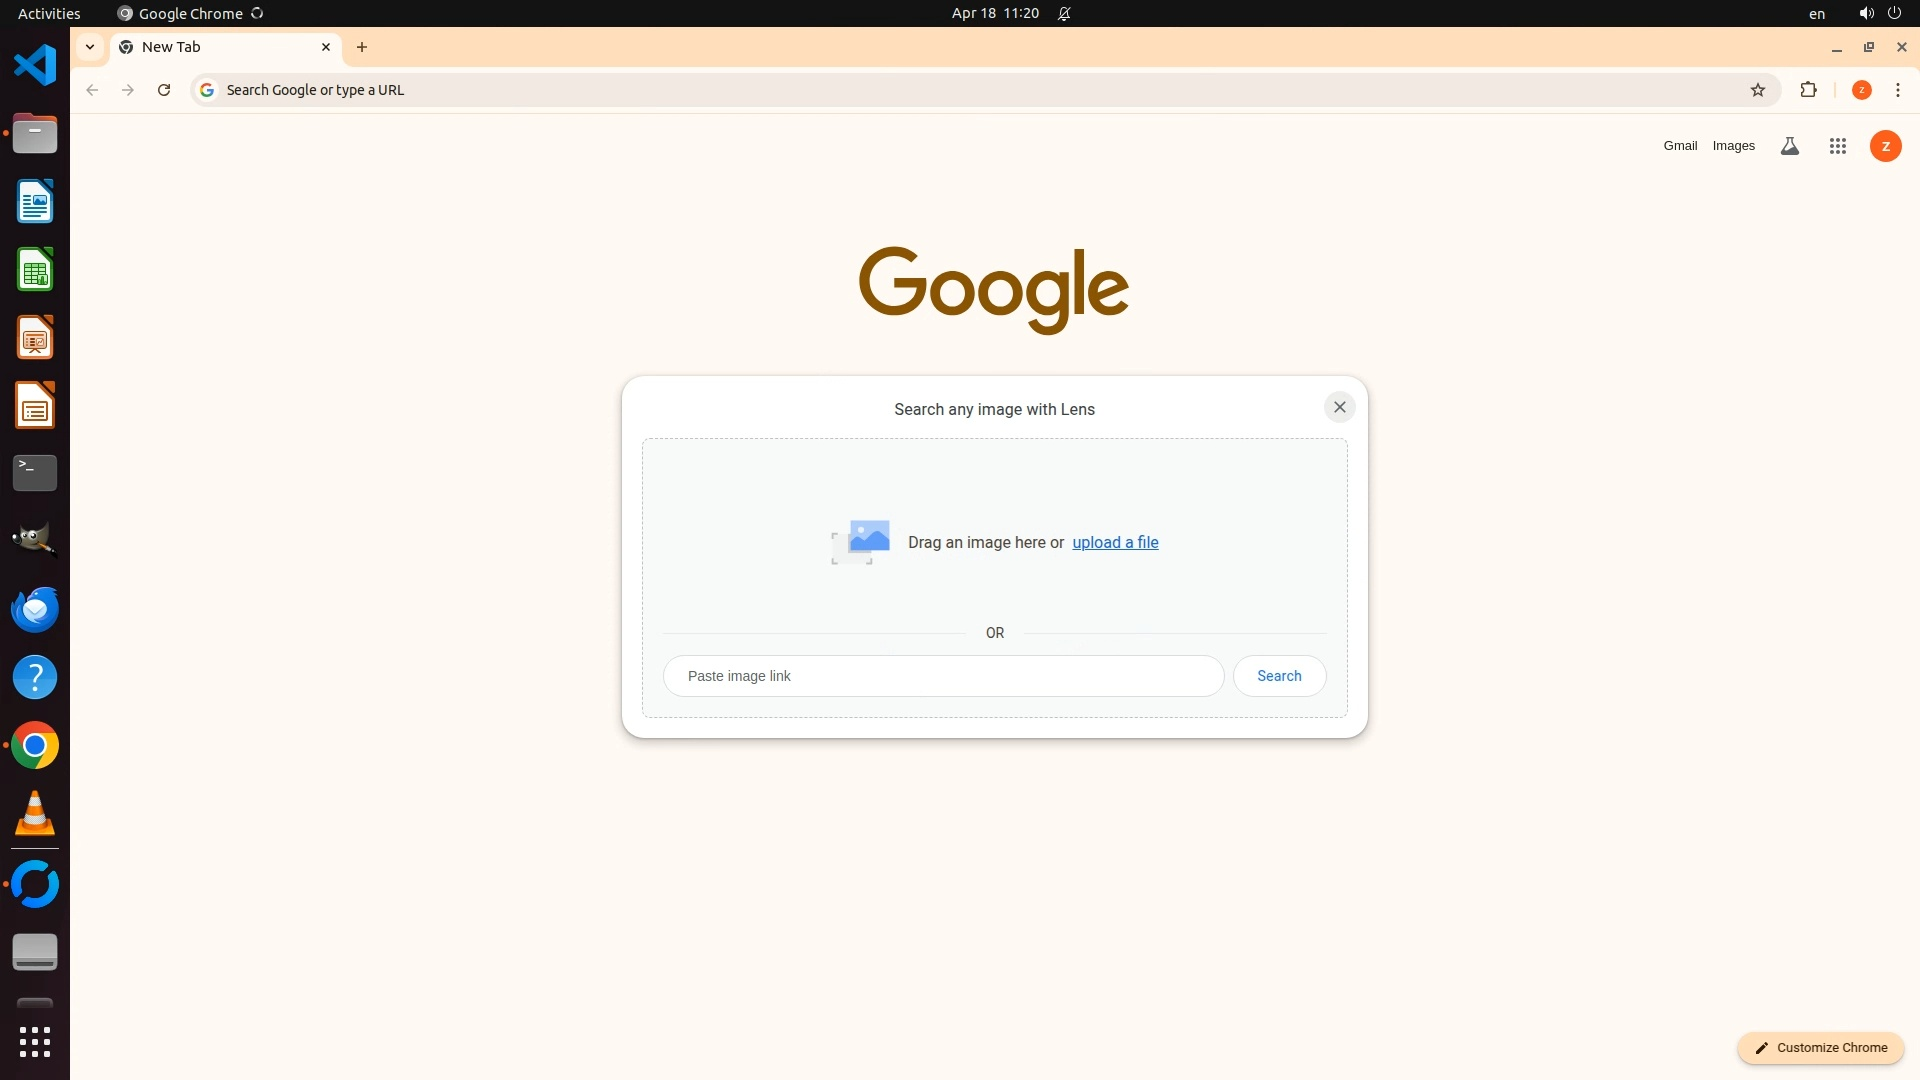Open the Google account avatar on page

(x=1885, y=146)
